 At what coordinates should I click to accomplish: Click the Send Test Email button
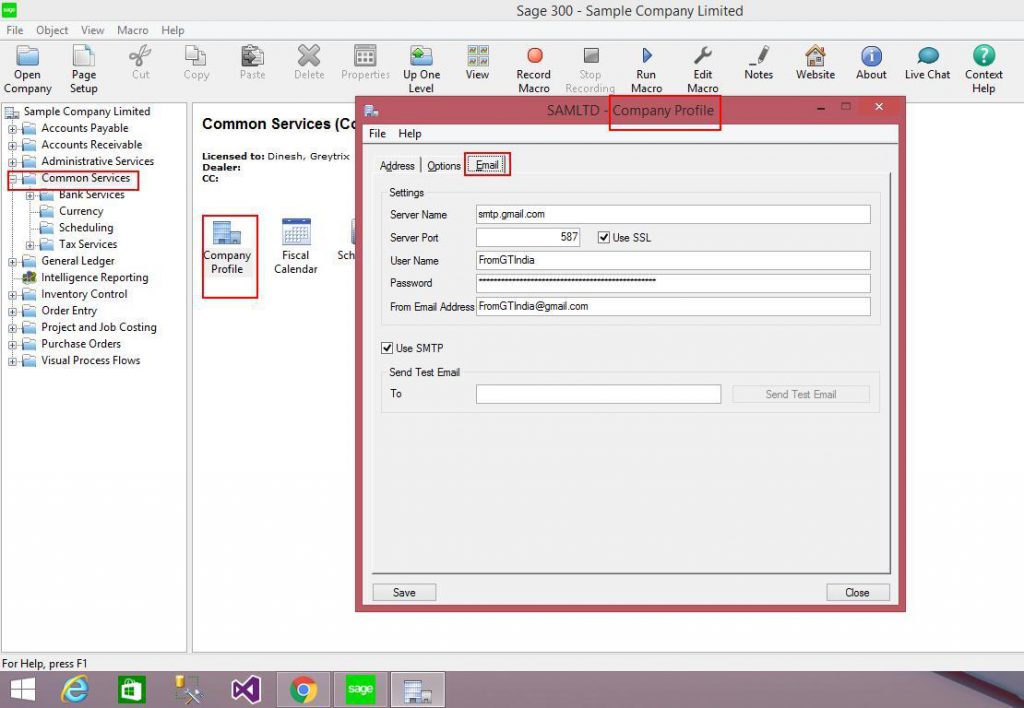point(801,394)
